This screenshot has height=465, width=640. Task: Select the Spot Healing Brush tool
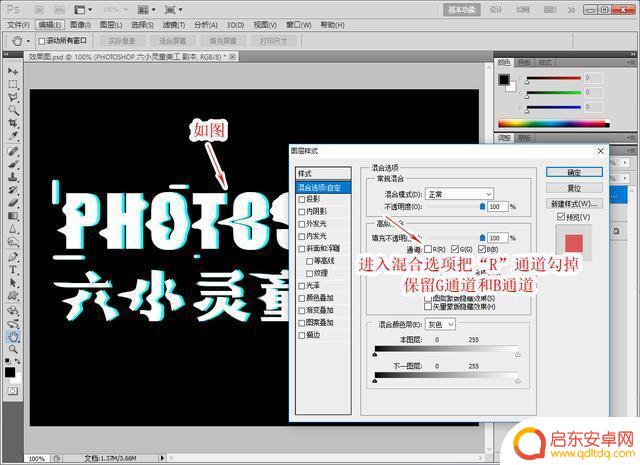coord(13,151)
